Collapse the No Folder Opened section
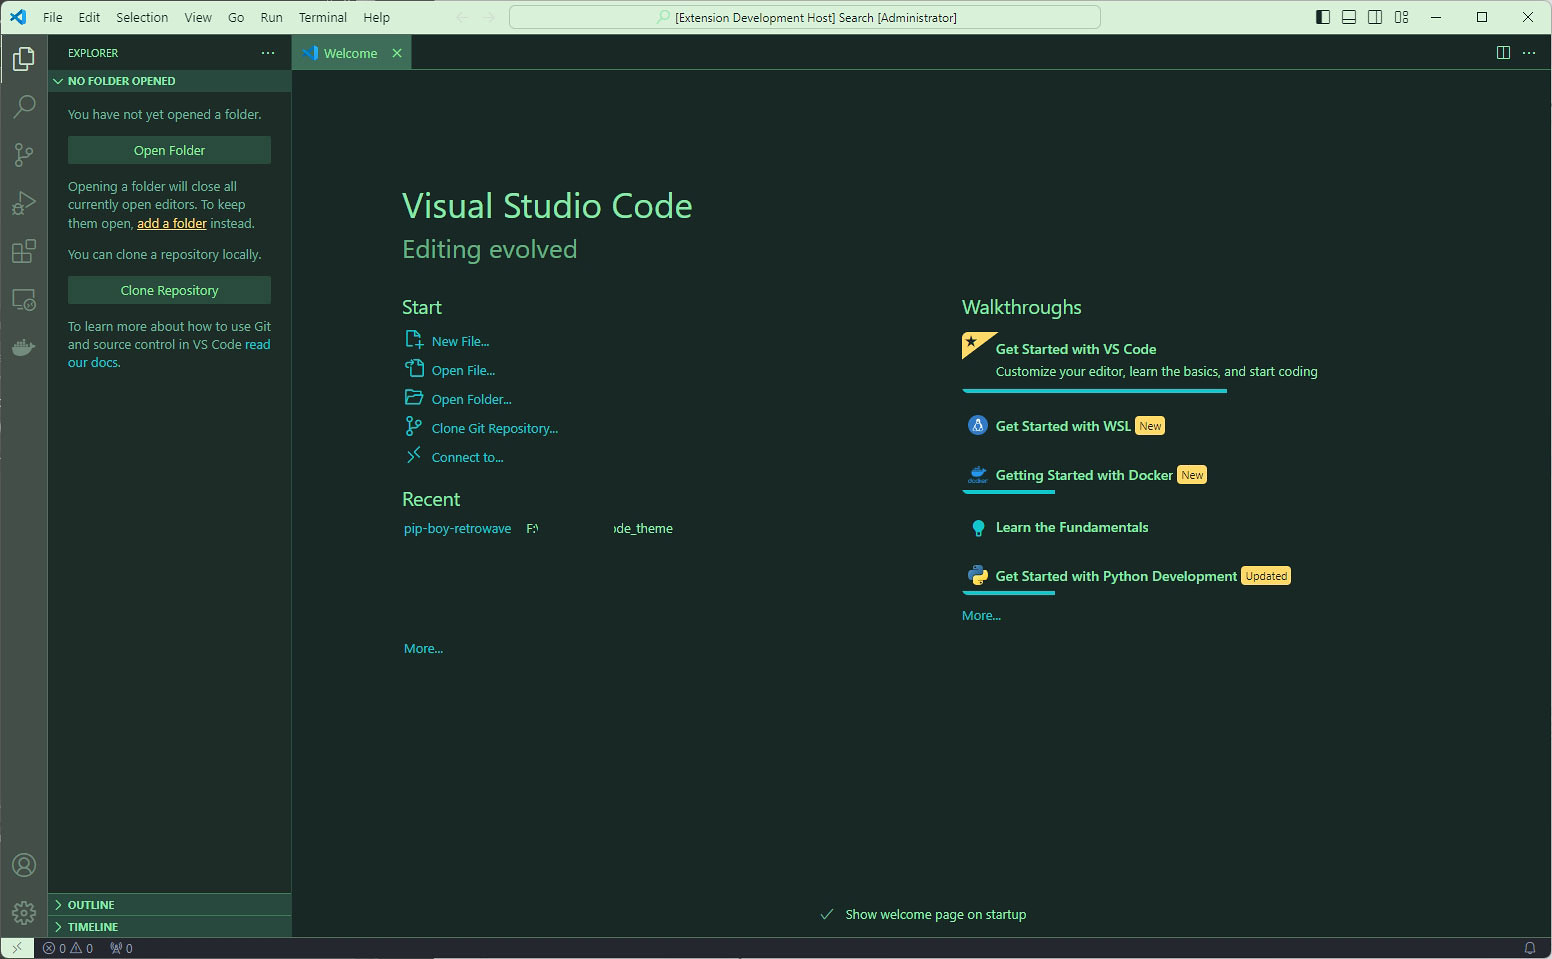 [x=169, y=81]
